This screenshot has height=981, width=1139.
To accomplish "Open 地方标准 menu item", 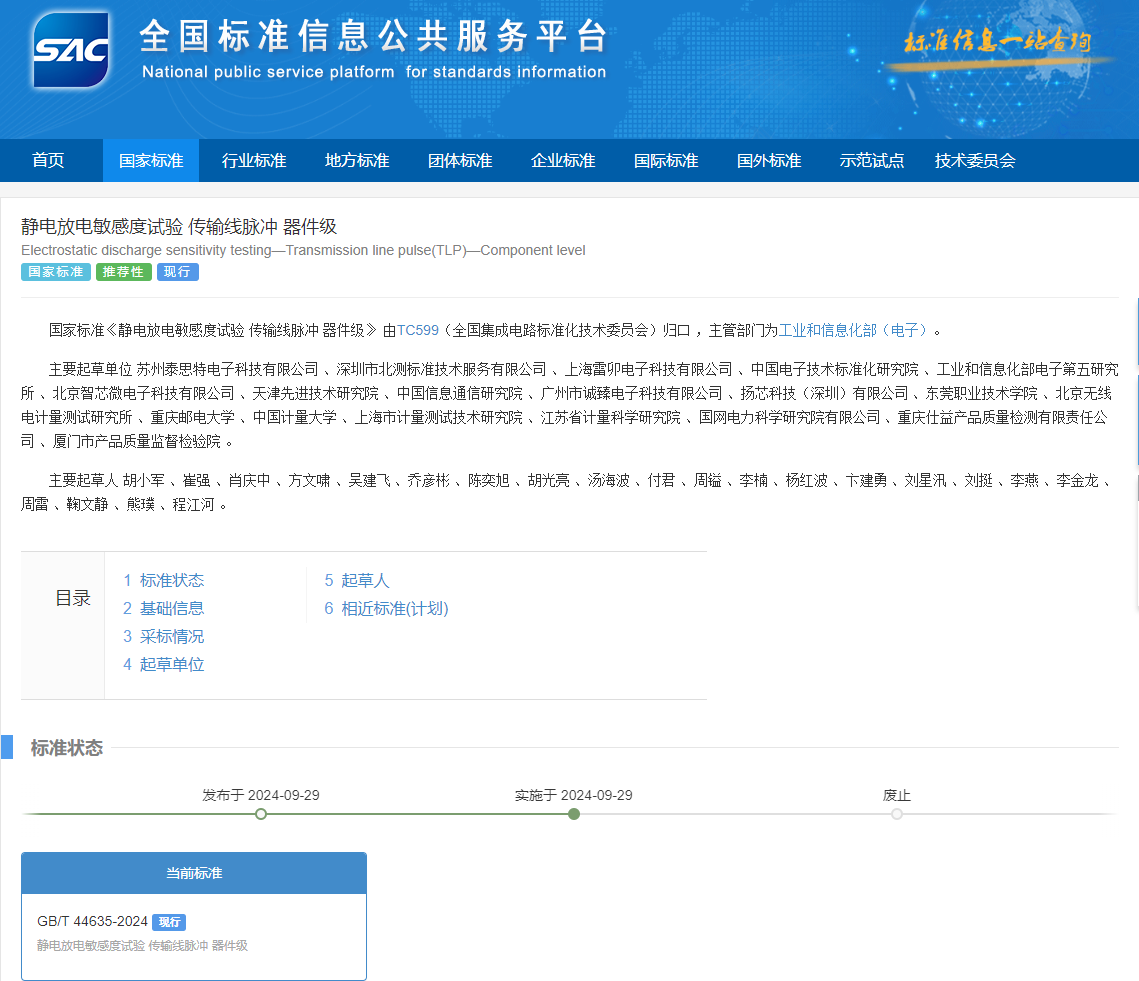I will pos(357,161).
